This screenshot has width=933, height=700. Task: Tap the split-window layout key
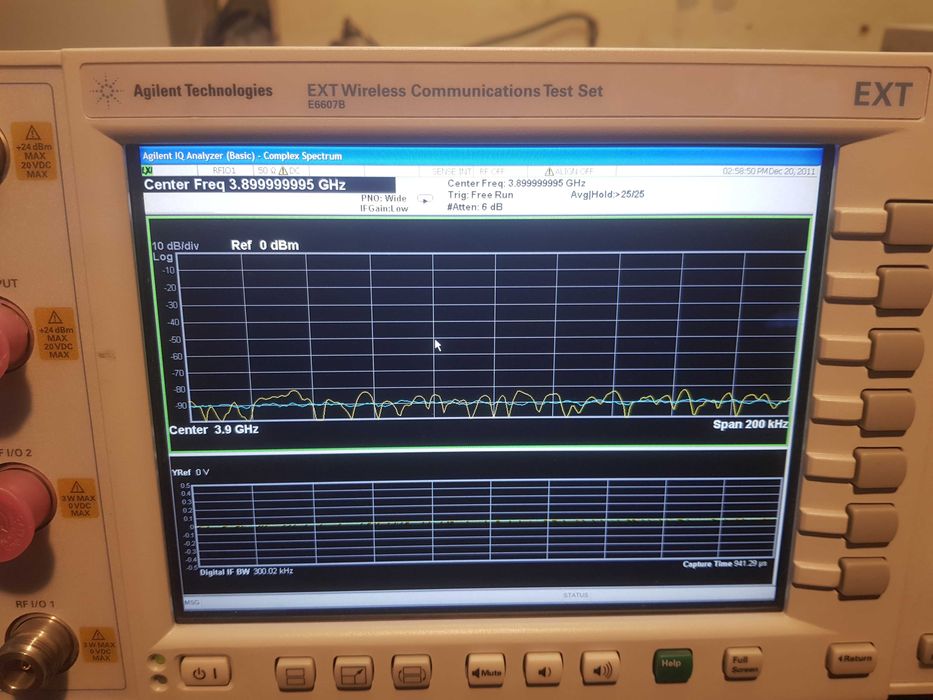coord(295,673)
